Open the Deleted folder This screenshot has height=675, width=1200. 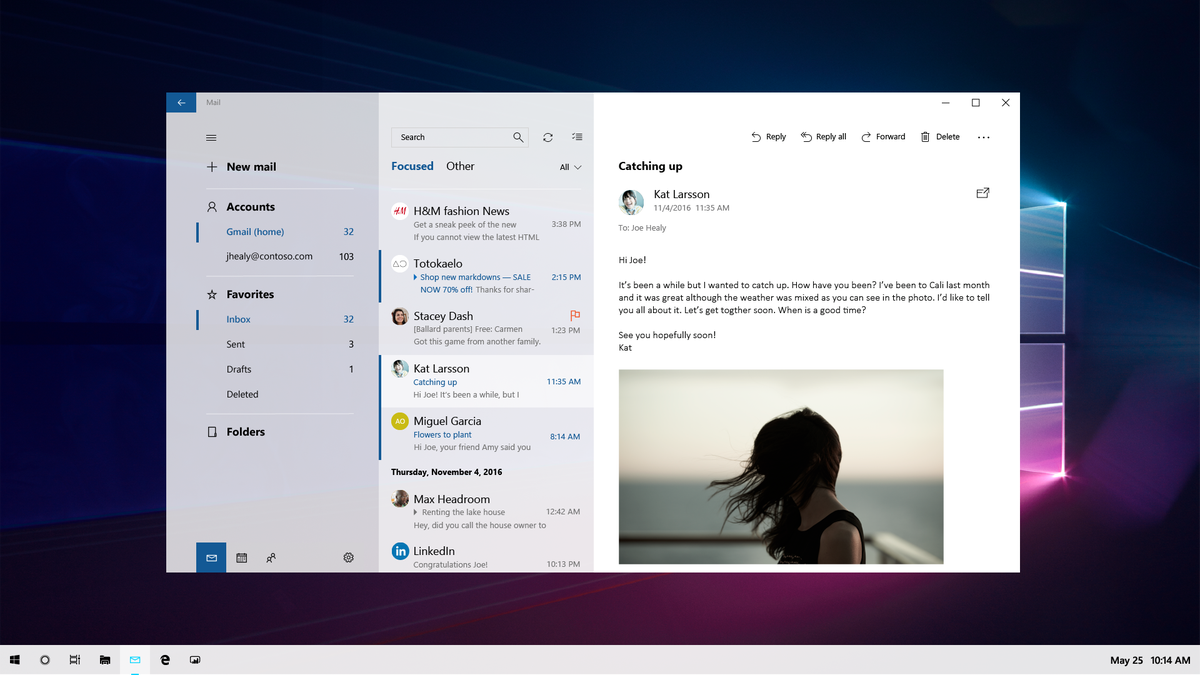pyautogui.click(x=276, y=395)
